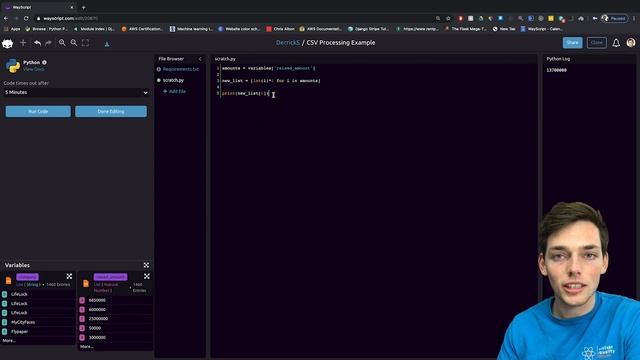The height and width of the screenshot is (360, 640).
Task: Click the Done Editing button
Action: coord(111,111)
